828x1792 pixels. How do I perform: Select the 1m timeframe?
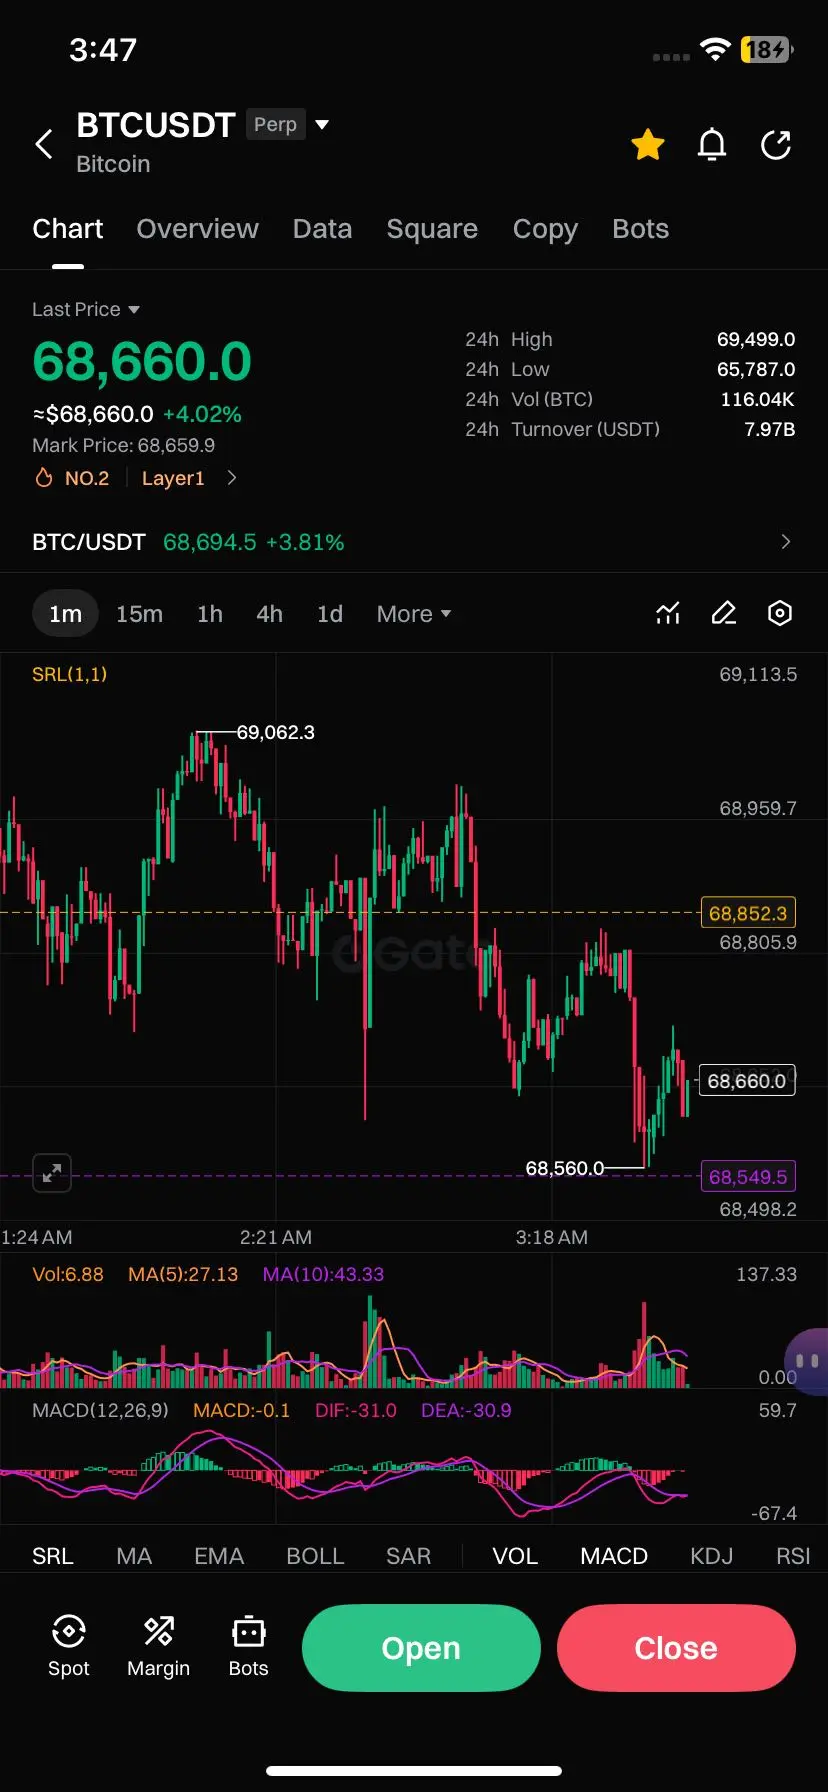pos(66,614)
